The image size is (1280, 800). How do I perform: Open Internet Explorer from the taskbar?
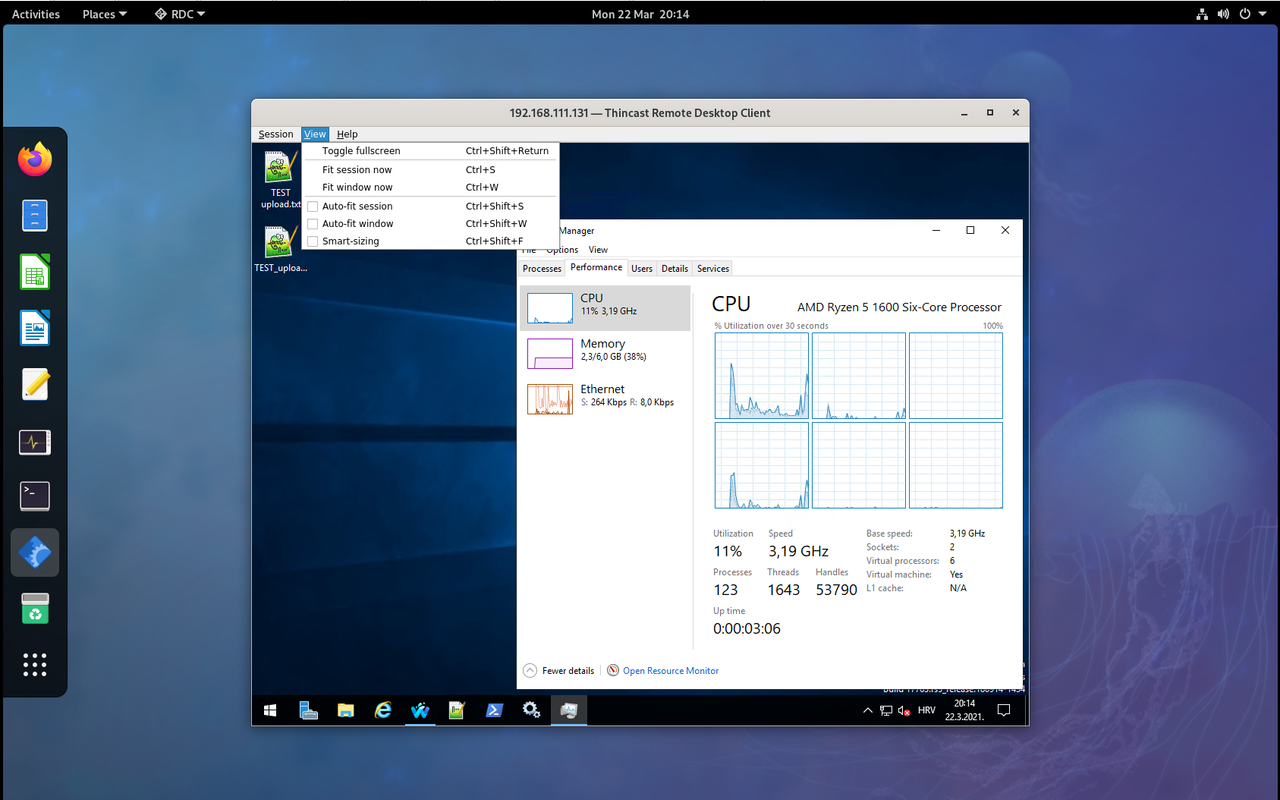pos(383,710)
